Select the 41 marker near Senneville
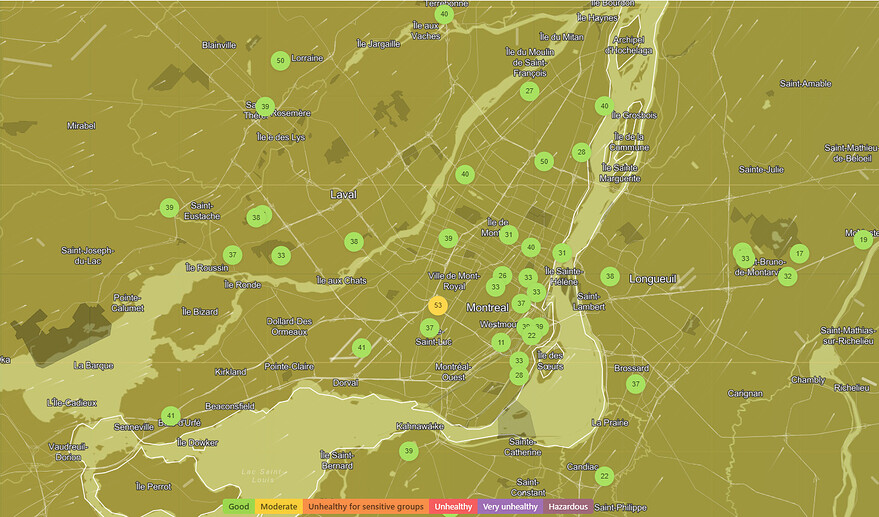 [x=171, y=416]
